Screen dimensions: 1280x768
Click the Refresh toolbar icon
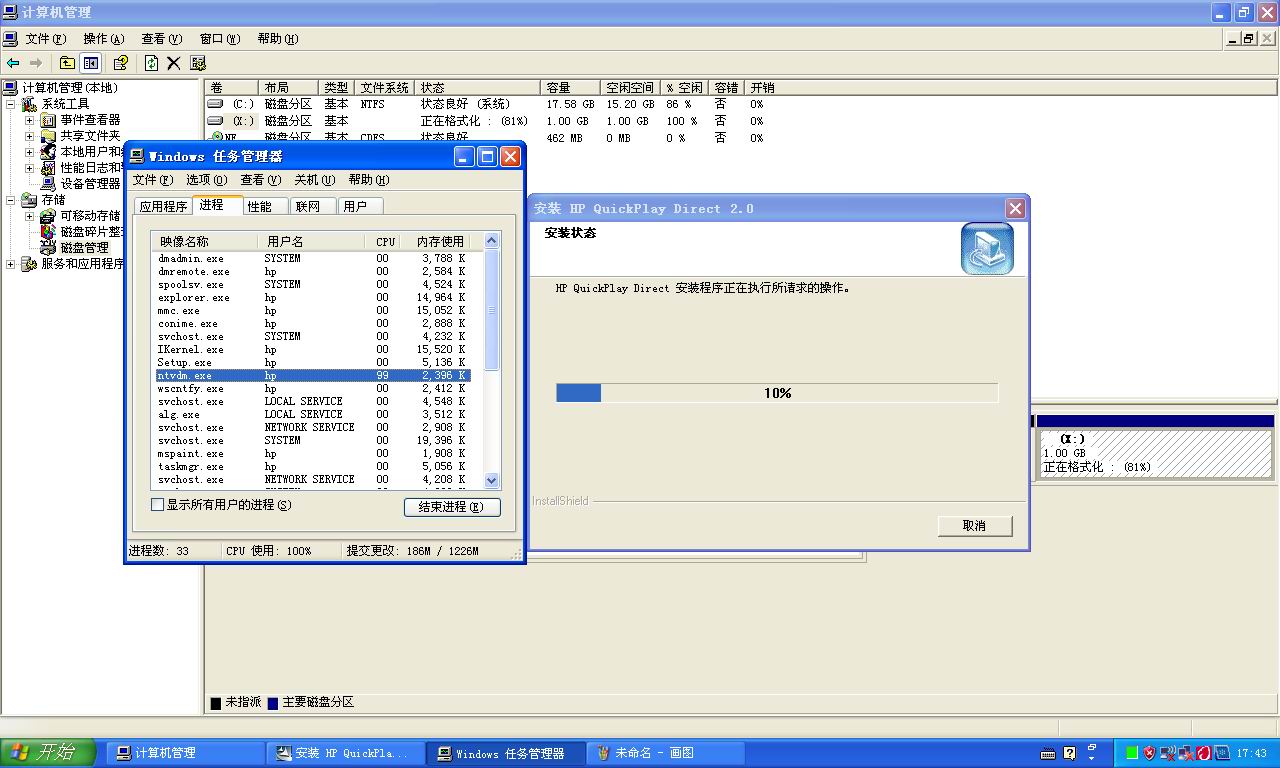[151, 63]
